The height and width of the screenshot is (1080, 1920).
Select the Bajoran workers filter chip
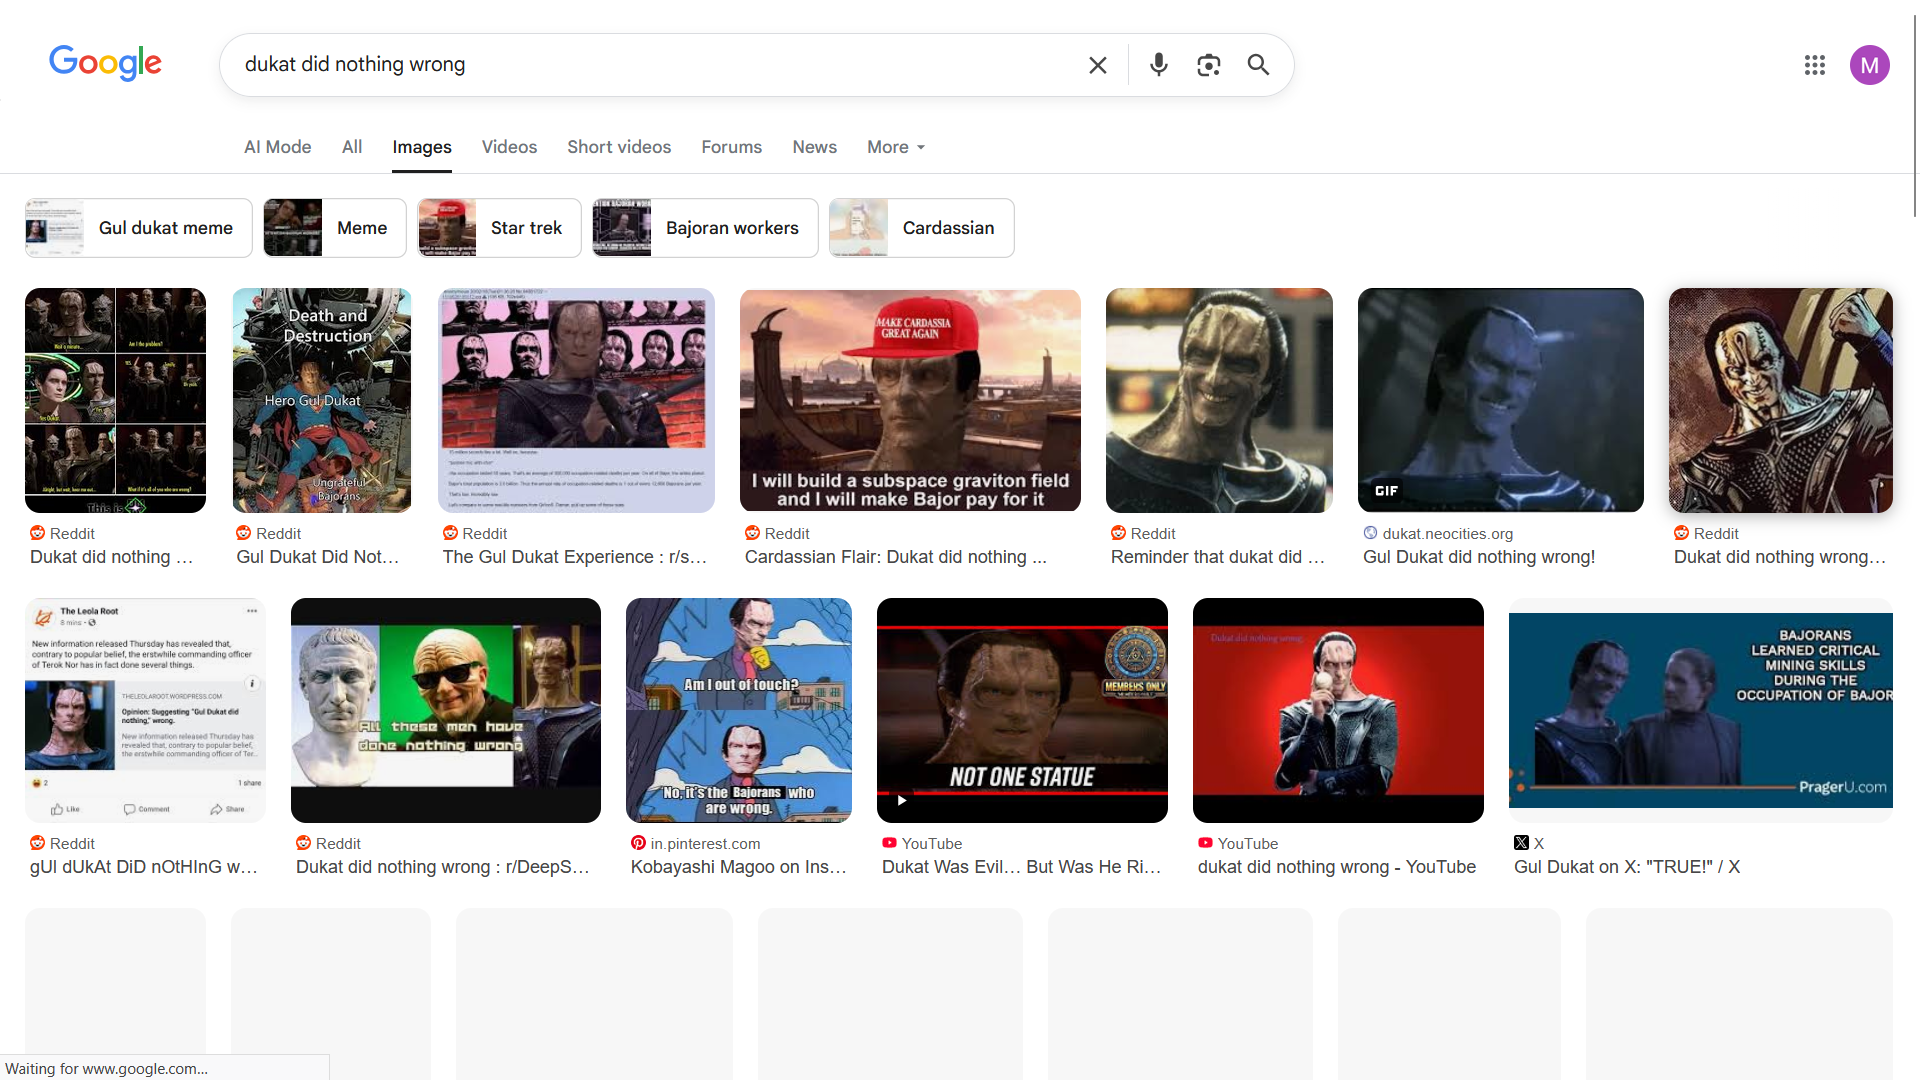click(x=705, y=228)
